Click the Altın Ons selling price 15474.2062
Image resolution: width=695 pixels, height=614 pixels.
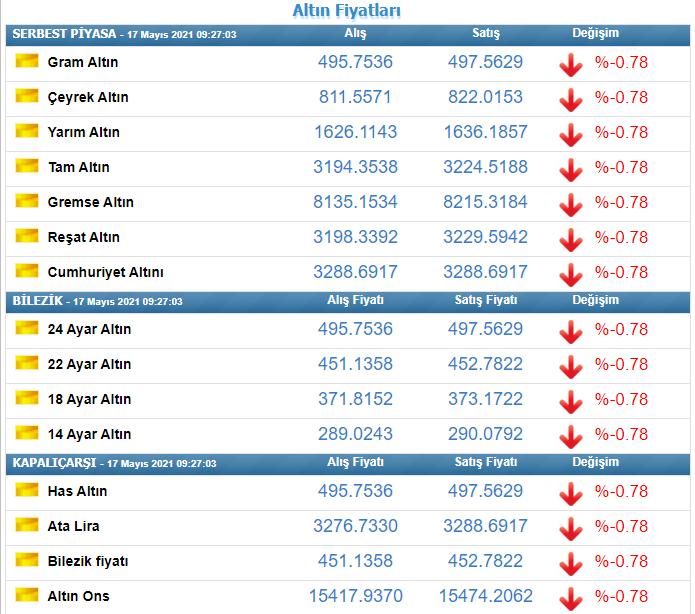485,596
